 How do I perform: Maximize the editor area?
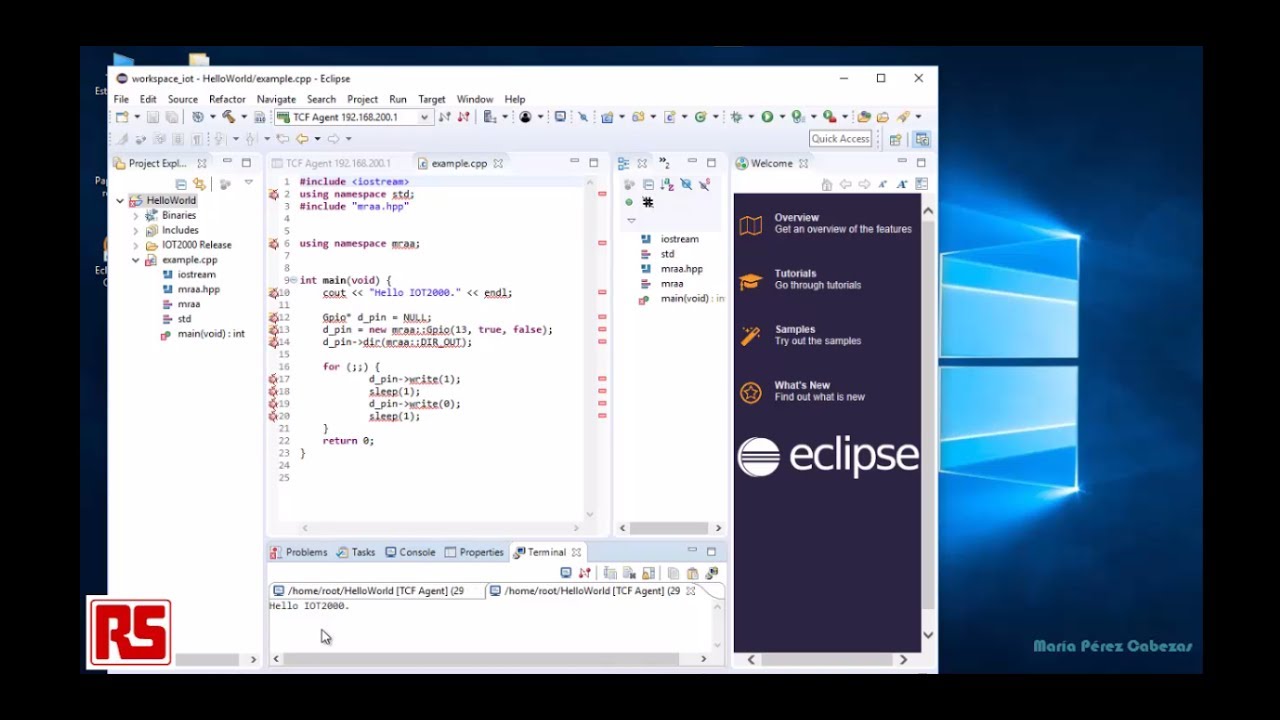coord(593,162)
